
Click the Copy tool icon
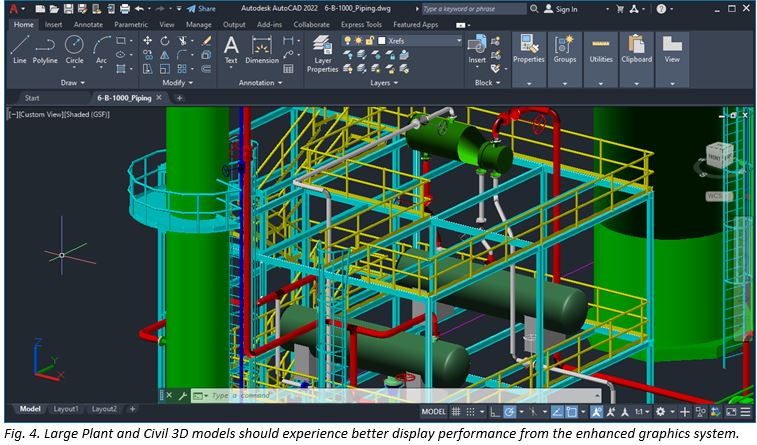click(x=148, y=55)
